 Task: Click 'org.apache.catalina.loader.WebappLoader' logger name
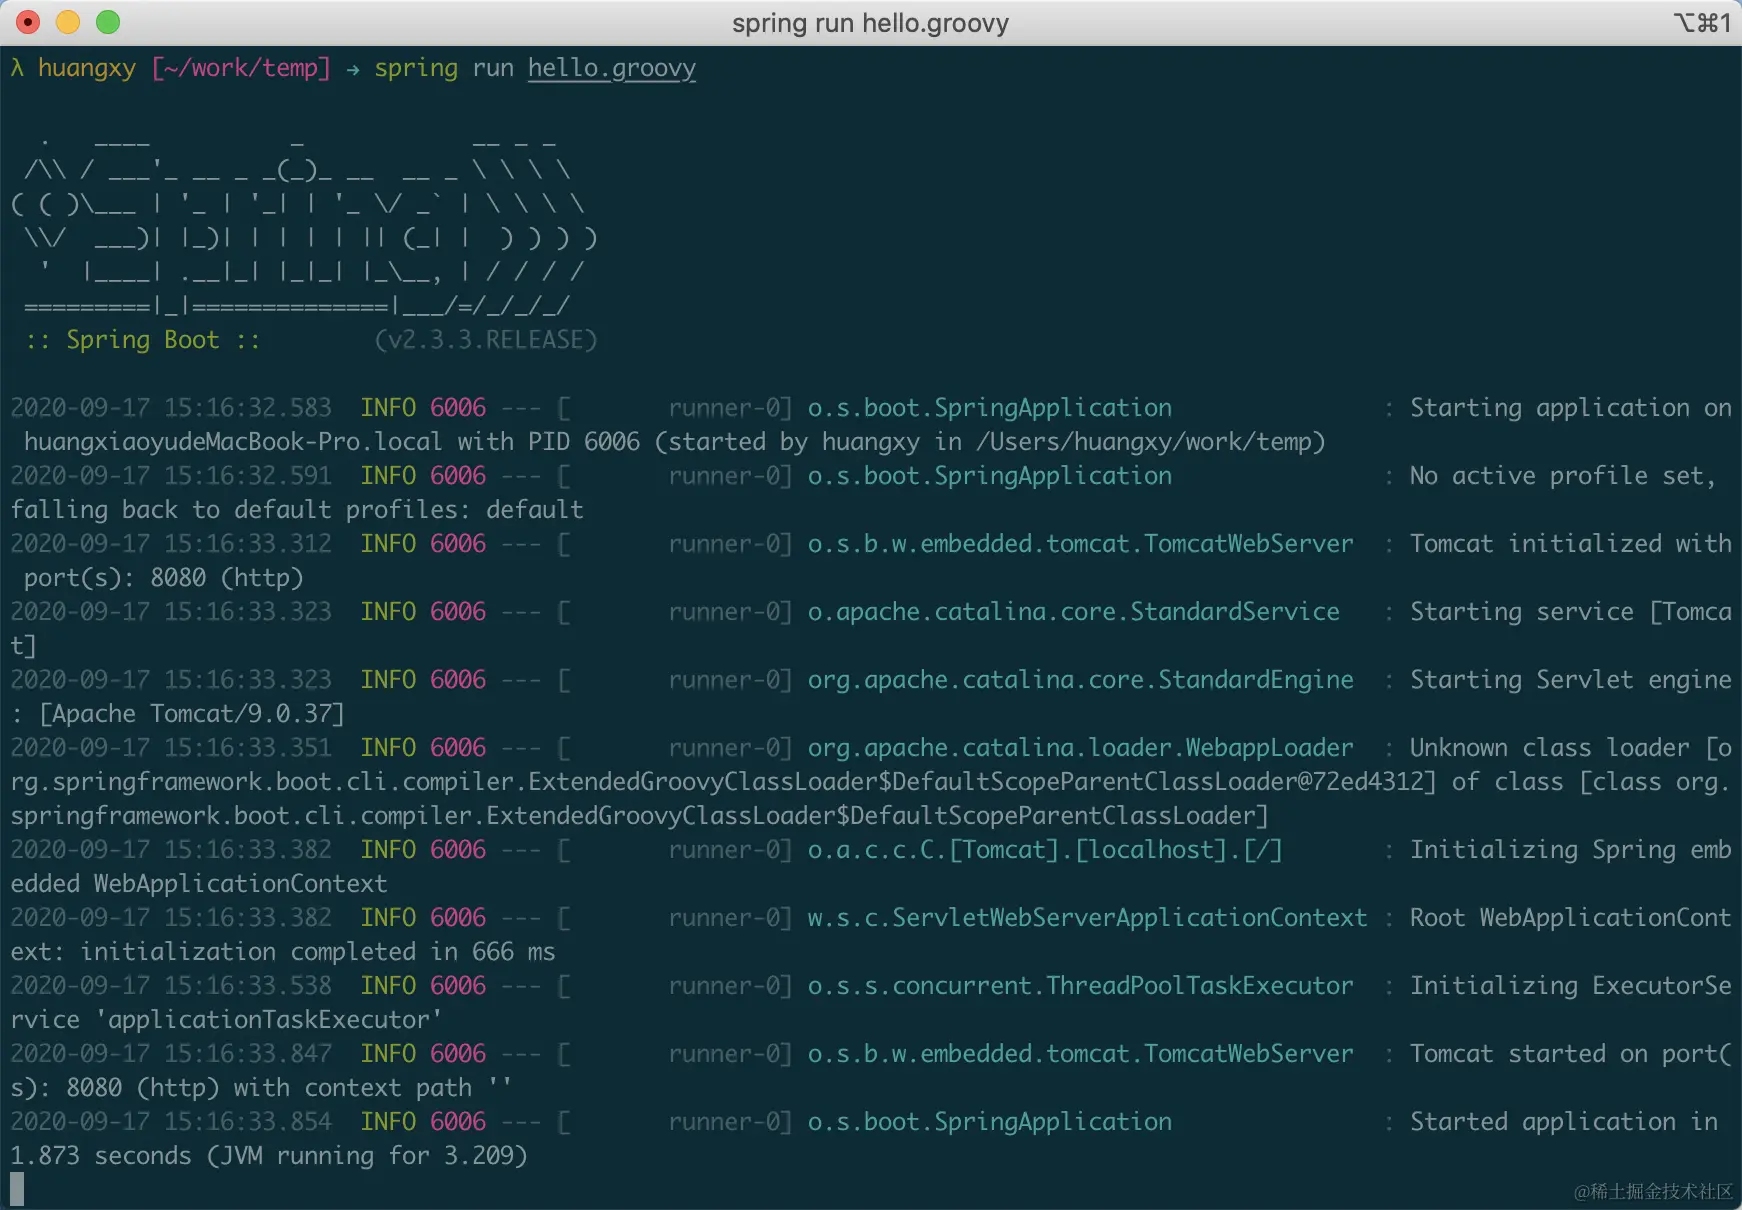[1081, 748]
